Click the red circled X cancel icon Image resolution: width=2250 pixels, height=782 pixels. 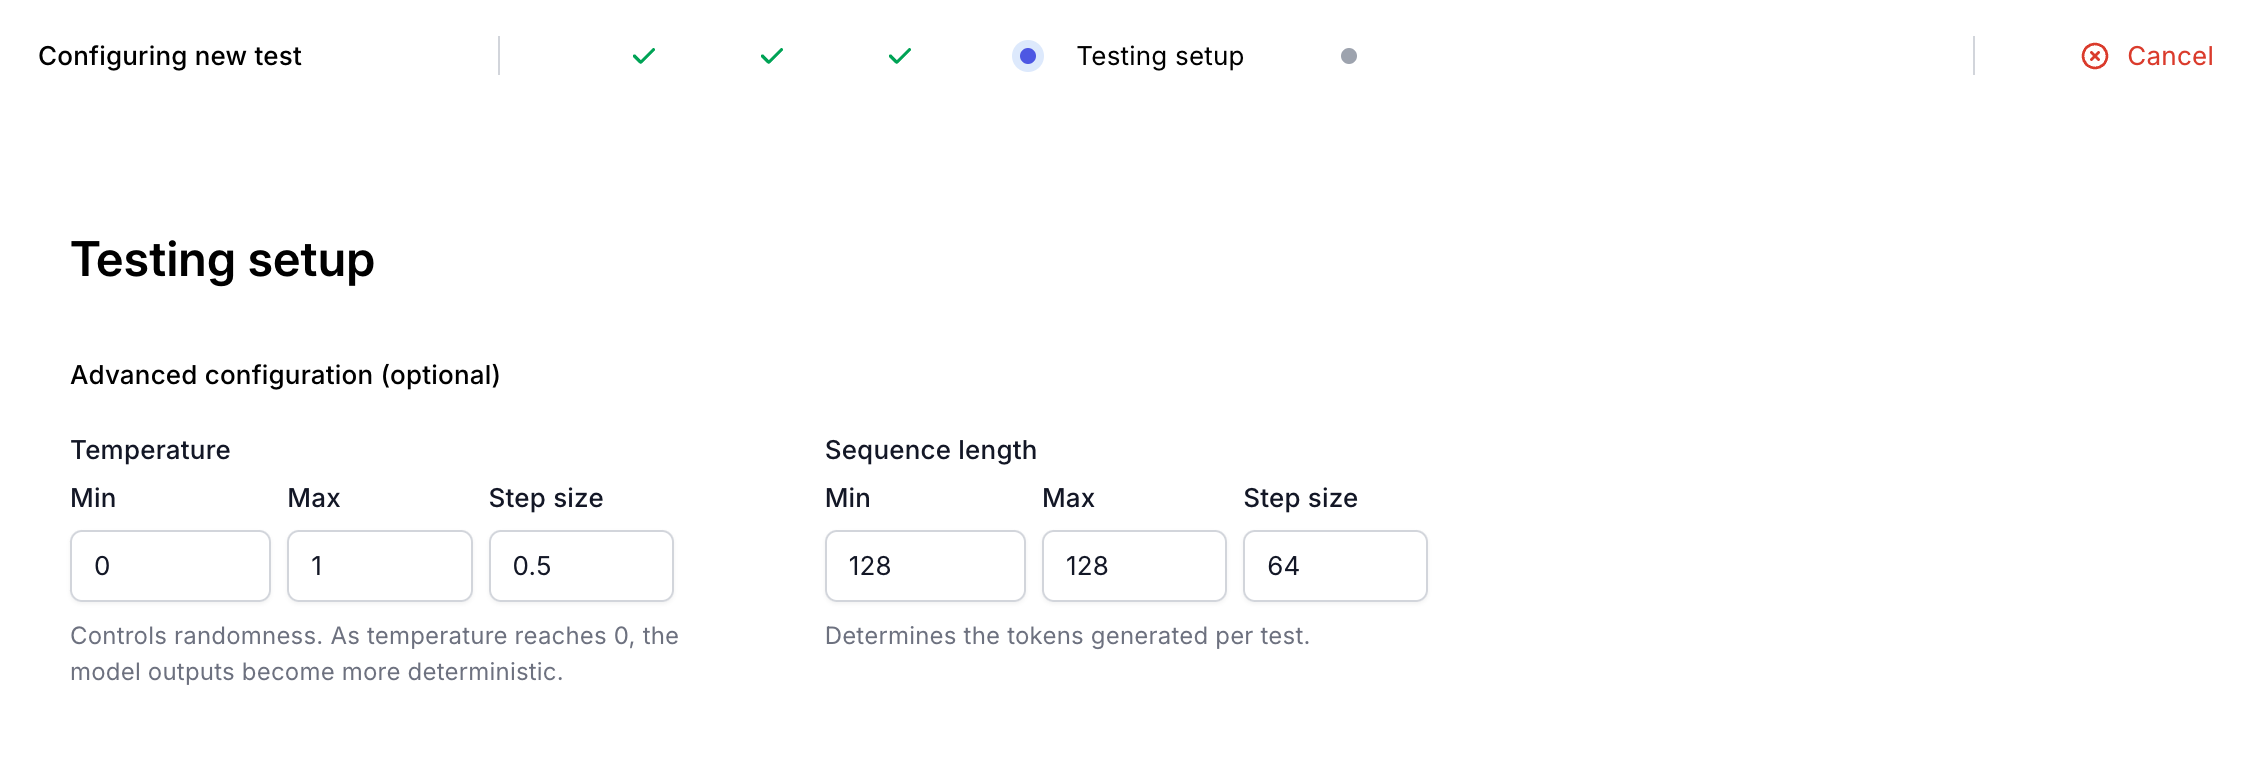click(x=2095, y=56)
